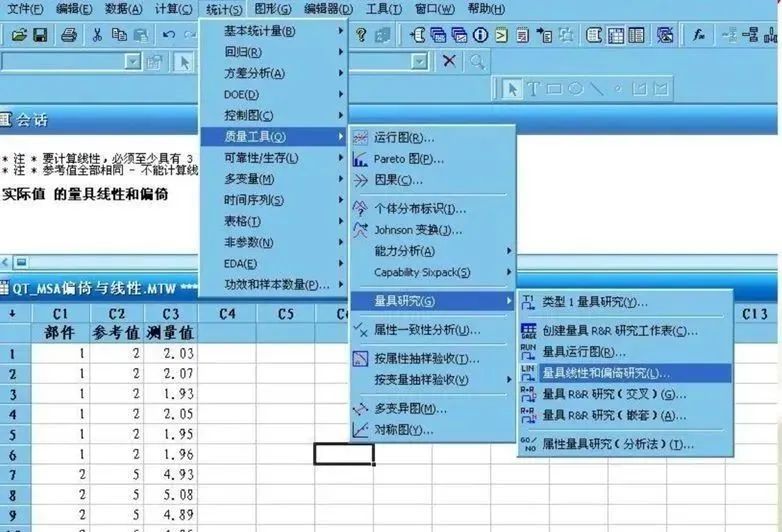The image size is (782, 532).
Task: Select the arrow pointer in graph editing toolbar
Action: tap(512, 89)
